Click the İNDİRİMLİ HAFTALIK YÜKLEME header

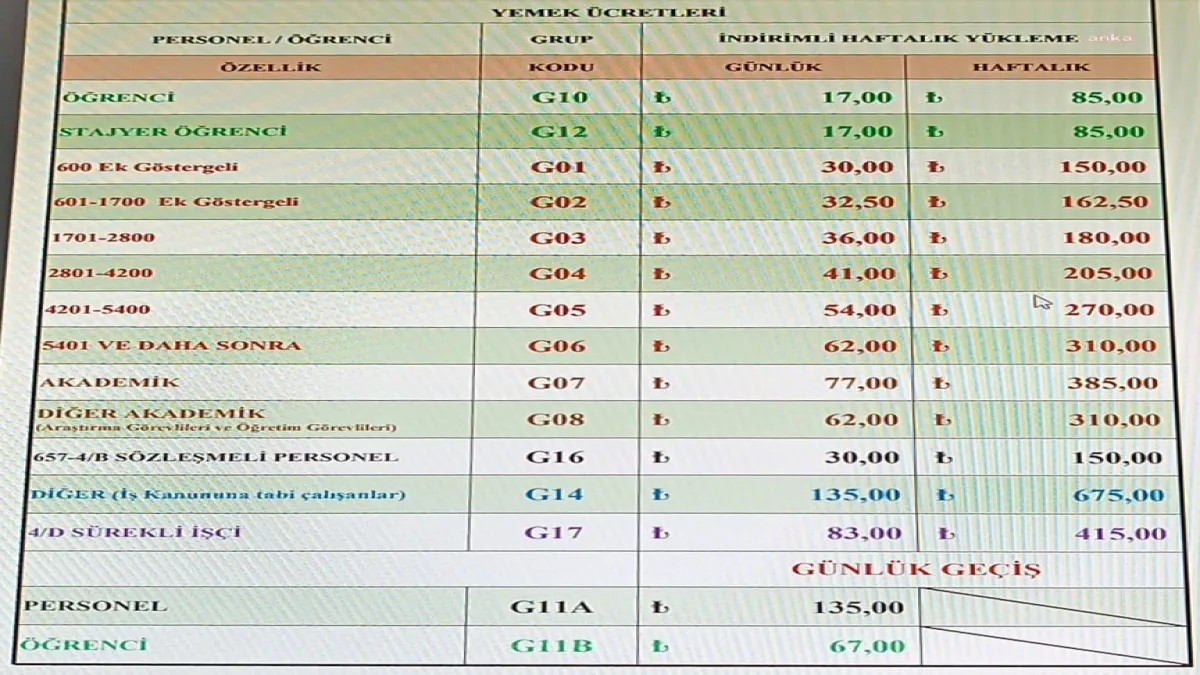(898, 39)
